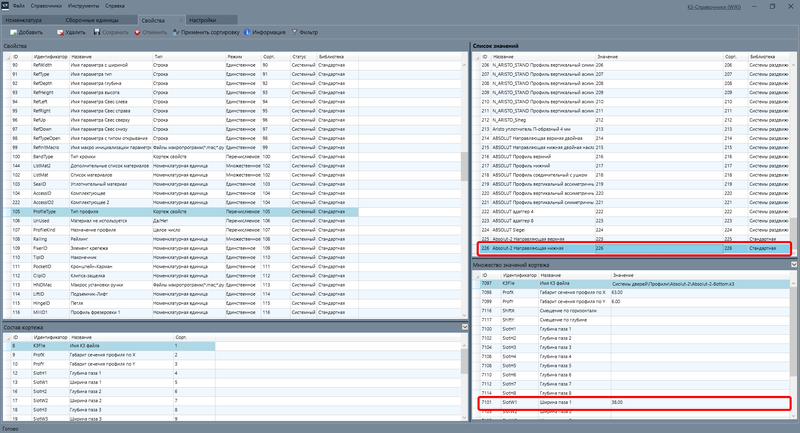
Task: Sort Свойства table by Библиотека column
Action: click(337, 57)
